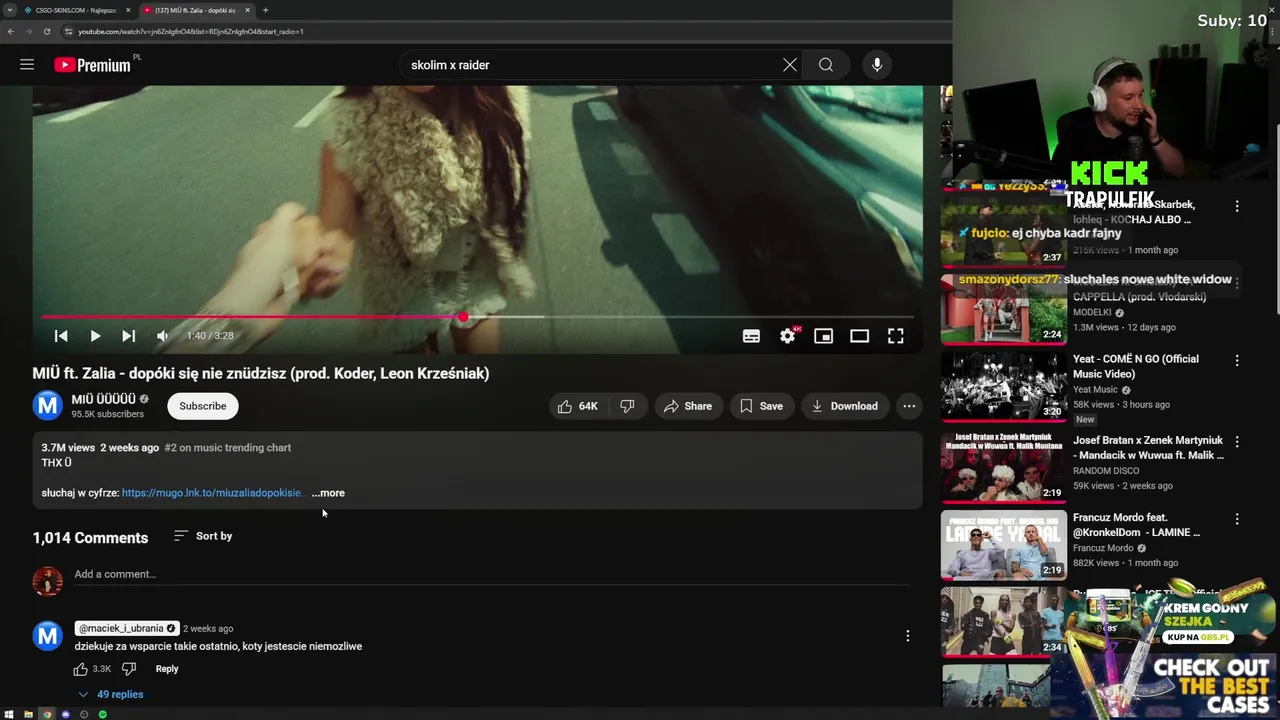Open Discord from taskbar
The height and width of the screenshot is (720, 1280).
pyautogui.click(x=65, y=714)
